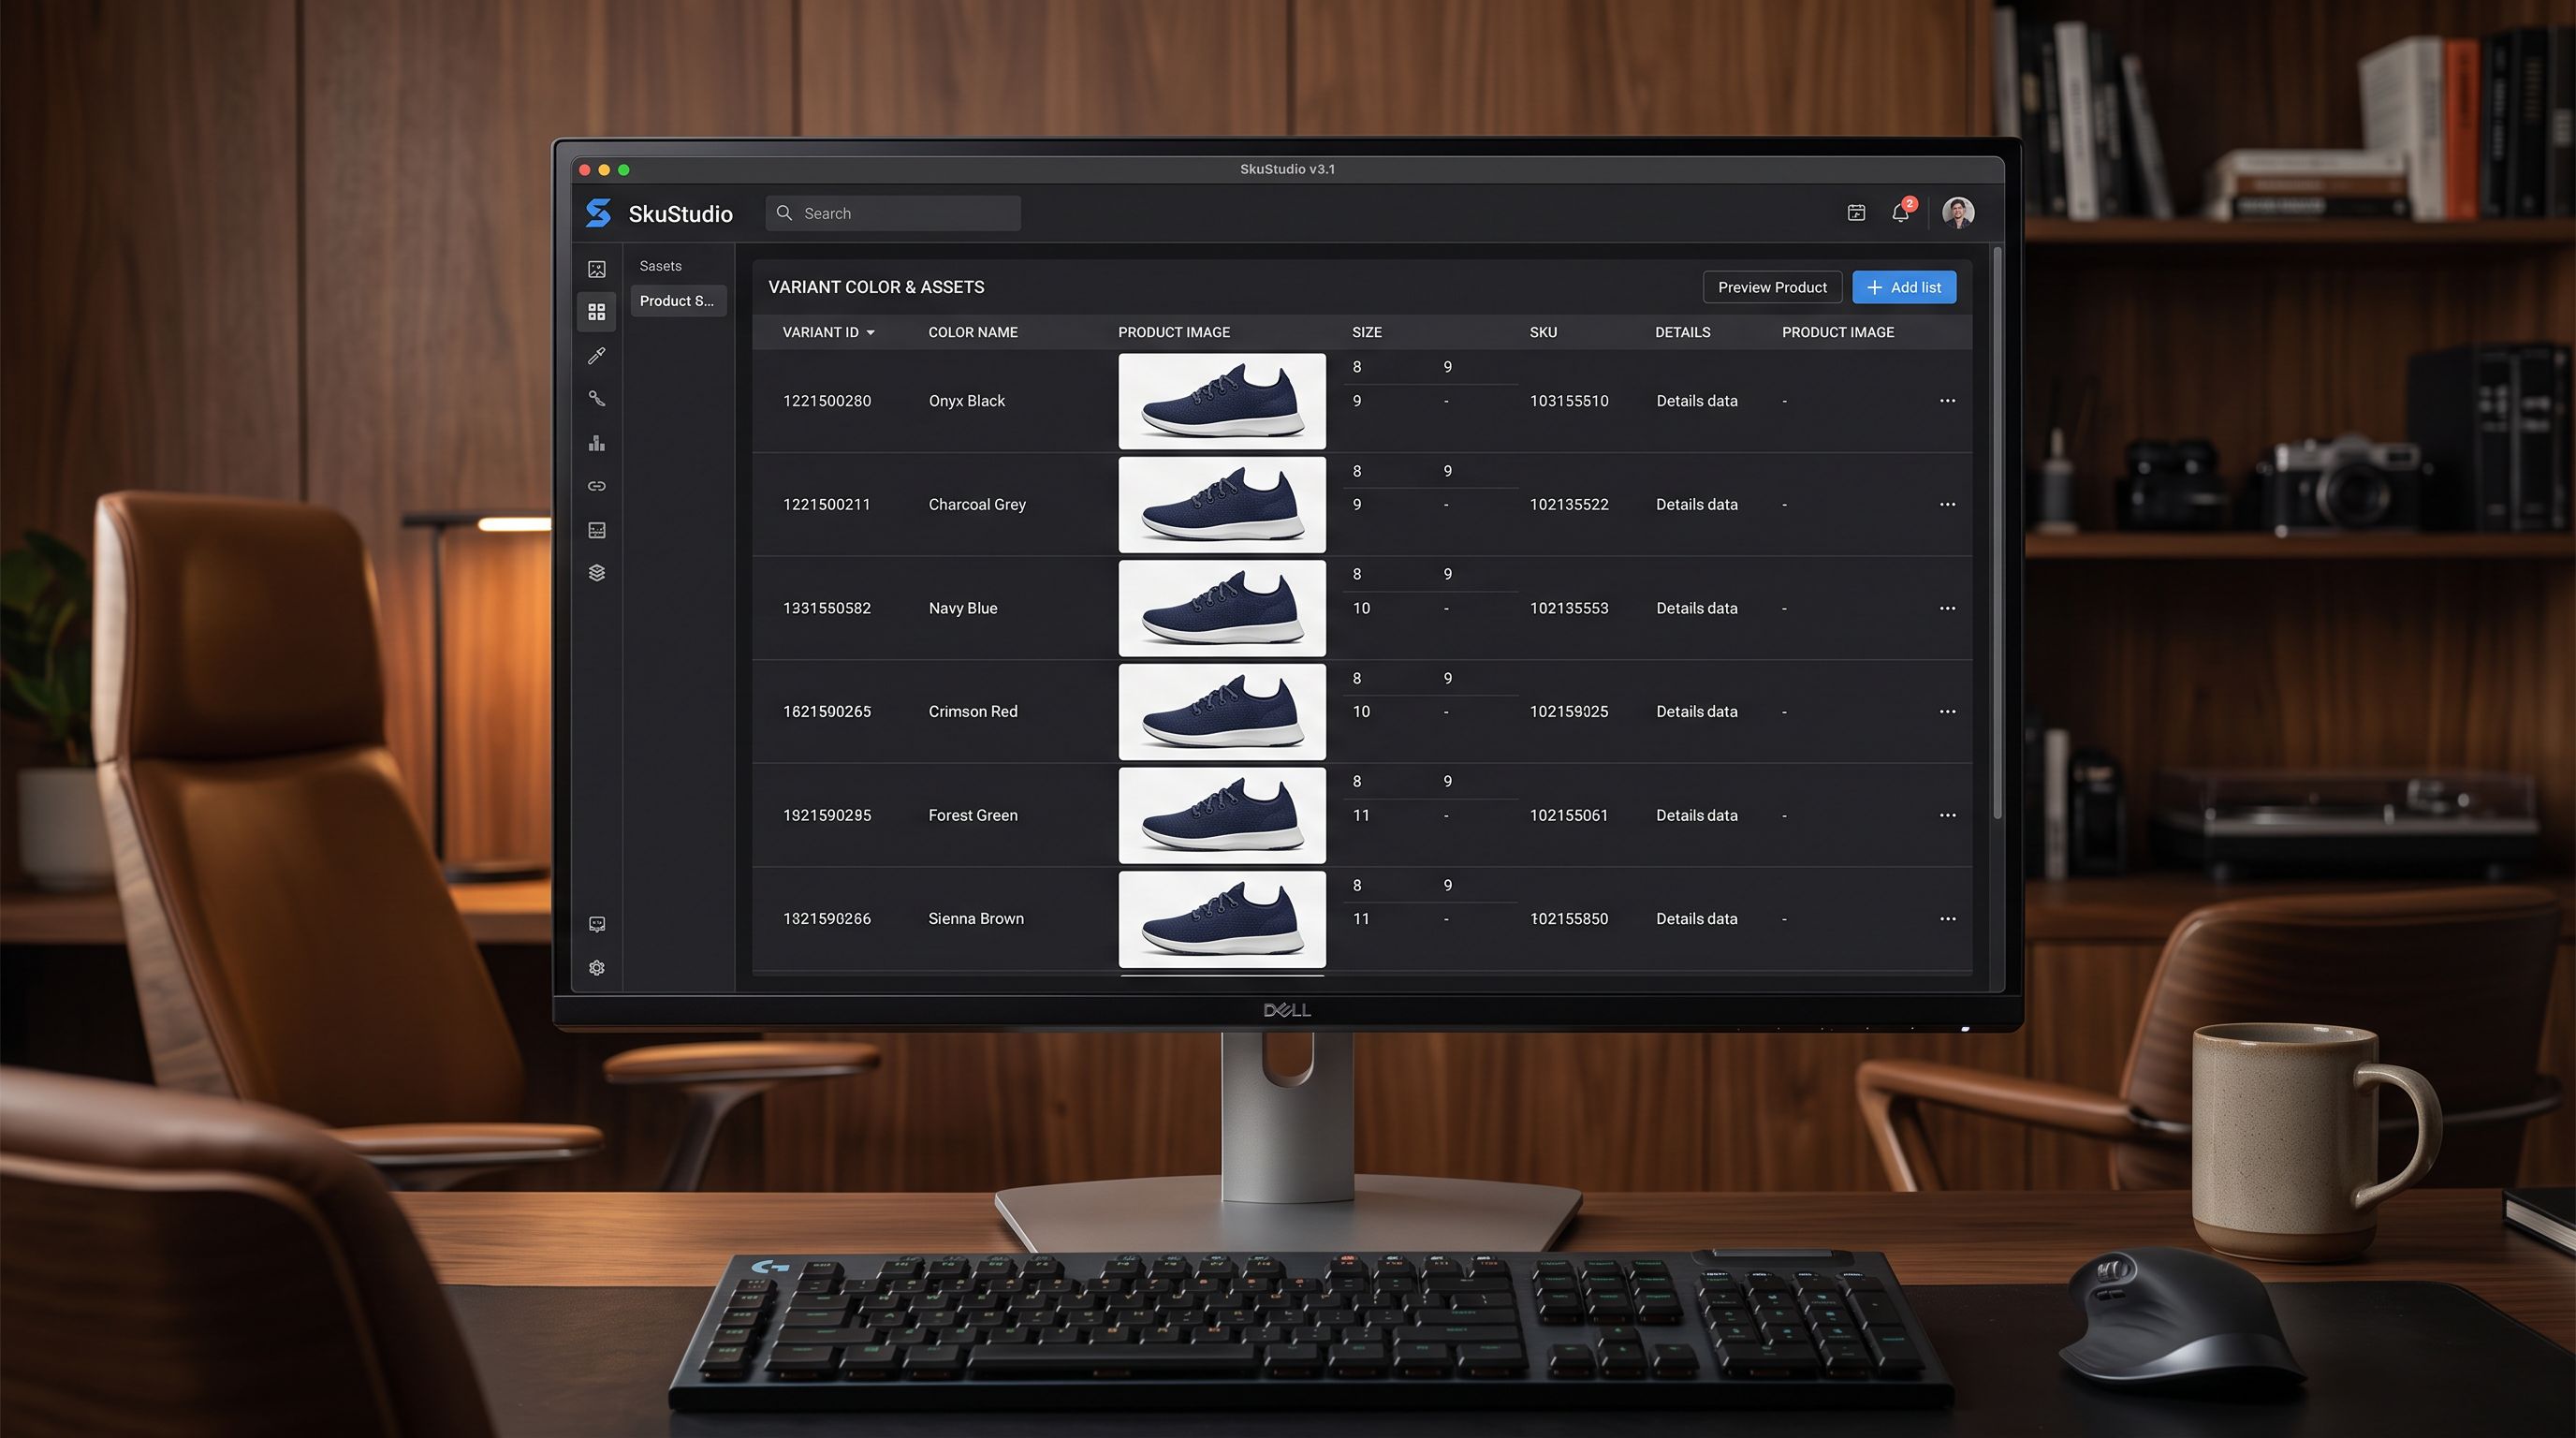
Task: Click the Navy Blue color name
Action: (962, 608)
